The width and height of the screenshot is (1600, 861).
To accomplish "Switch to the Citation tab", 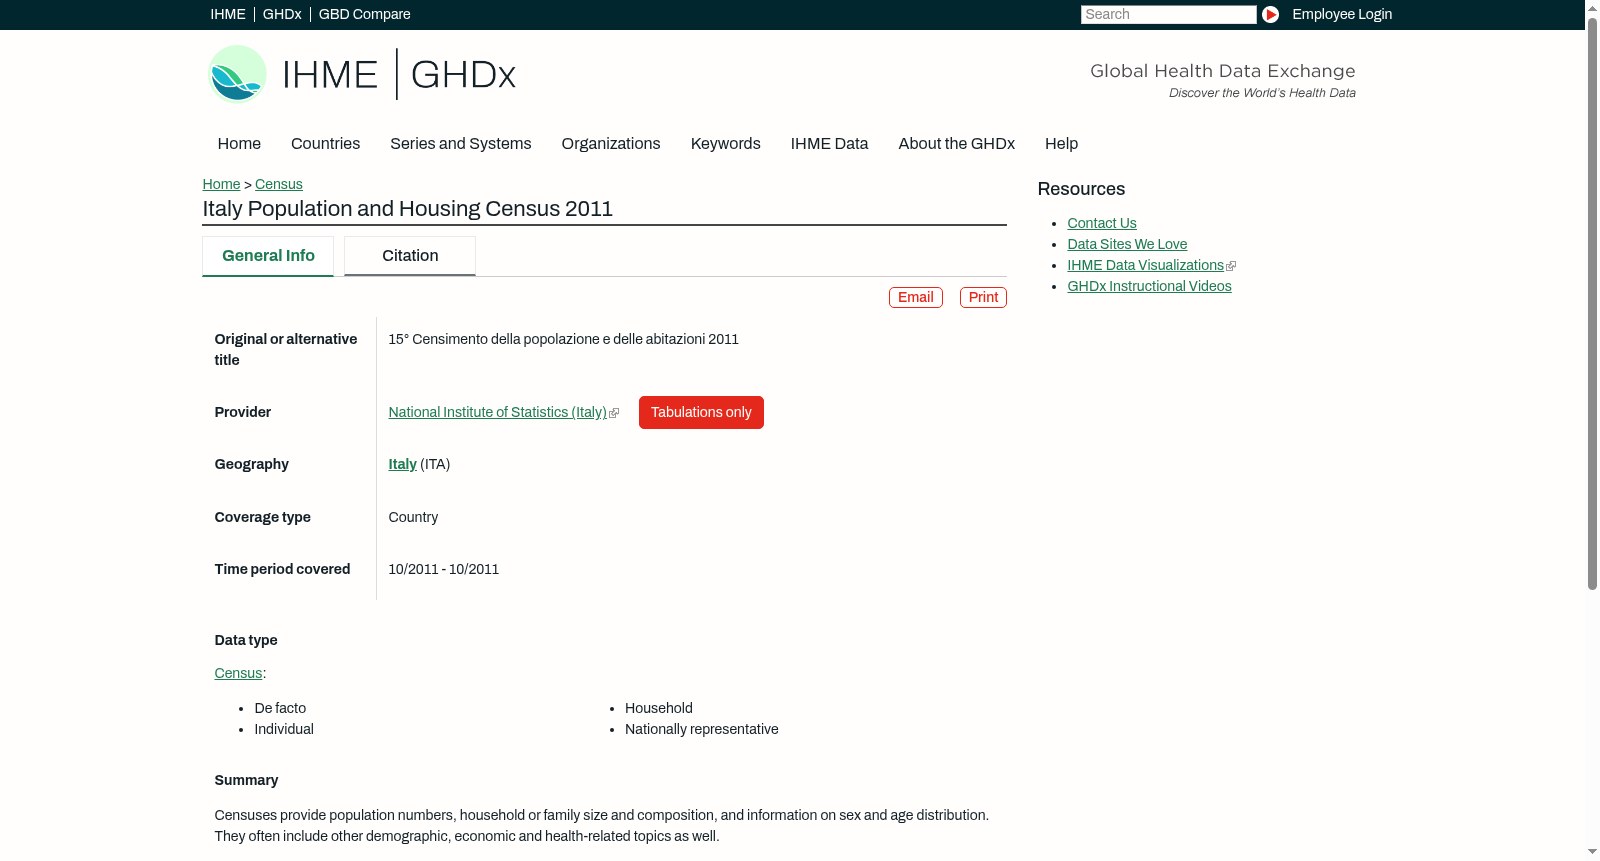I will 410,256.
